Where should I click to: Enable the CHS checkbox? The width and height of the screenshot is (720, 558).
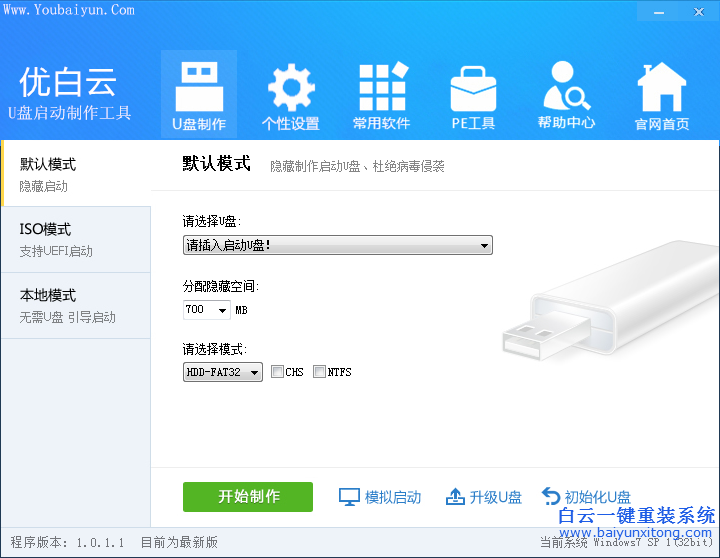pyautogui.click(x=278, y=372)
